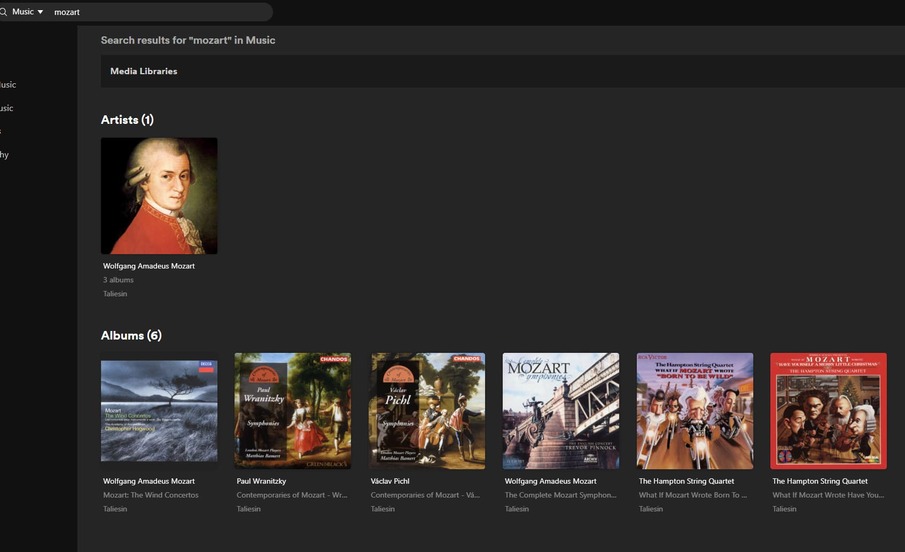Open the Born To Be Wild album cover
The height and width of the screenshot is (552, 905).
(x=695, y=411)
